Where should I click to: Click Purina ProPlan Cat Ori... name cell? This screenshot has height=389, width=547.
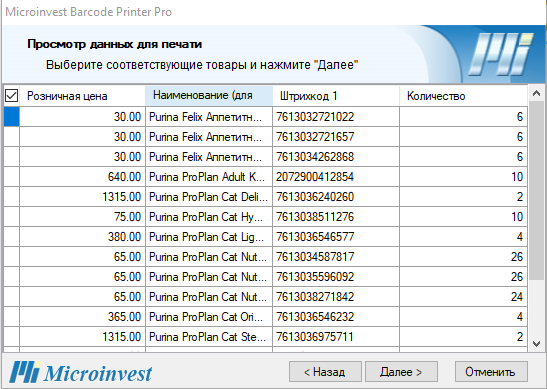coord(209,317)
